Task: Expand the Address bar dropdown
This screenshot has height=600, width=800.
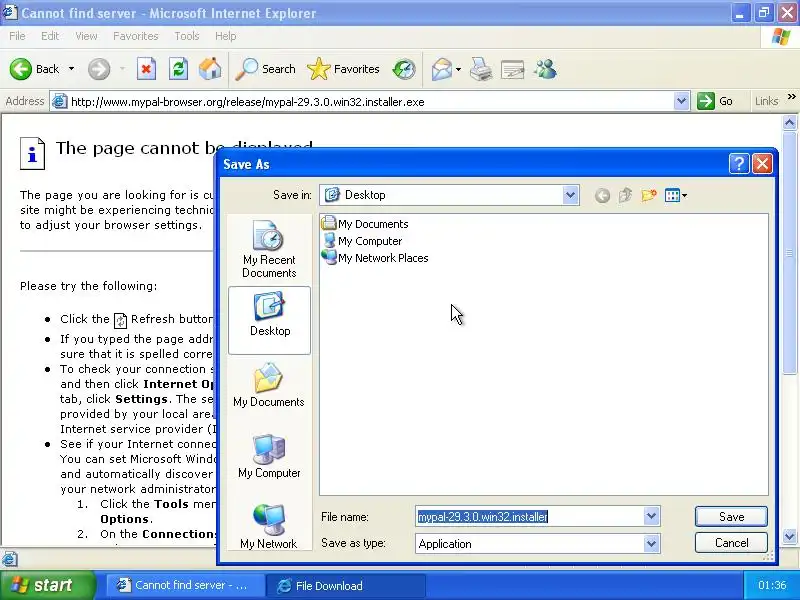Action: (x=681, y=102)
